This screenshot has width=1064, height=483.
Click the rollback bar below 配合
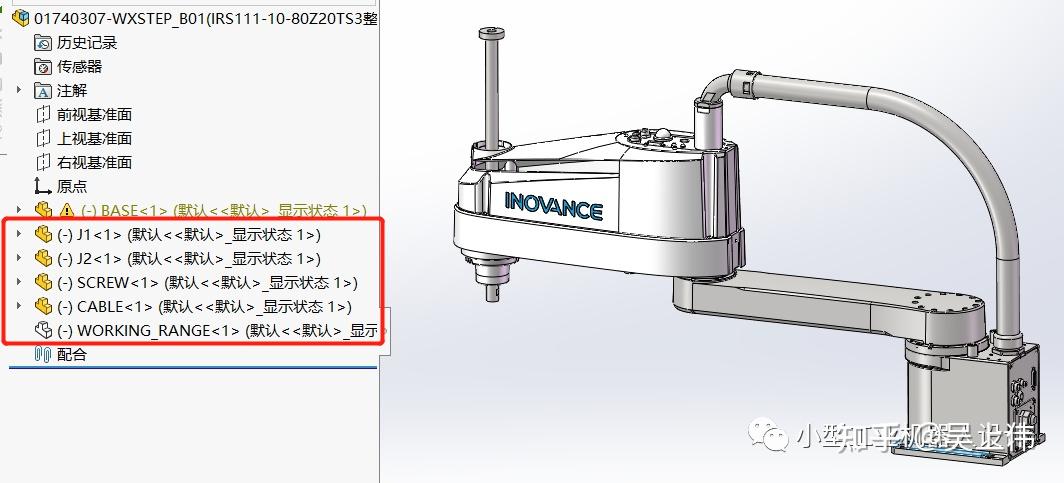tap(193, 367)
